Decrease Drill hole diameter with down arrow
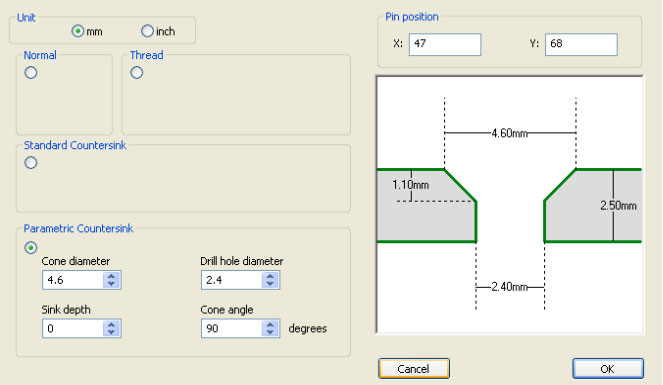 coord(270,284)
